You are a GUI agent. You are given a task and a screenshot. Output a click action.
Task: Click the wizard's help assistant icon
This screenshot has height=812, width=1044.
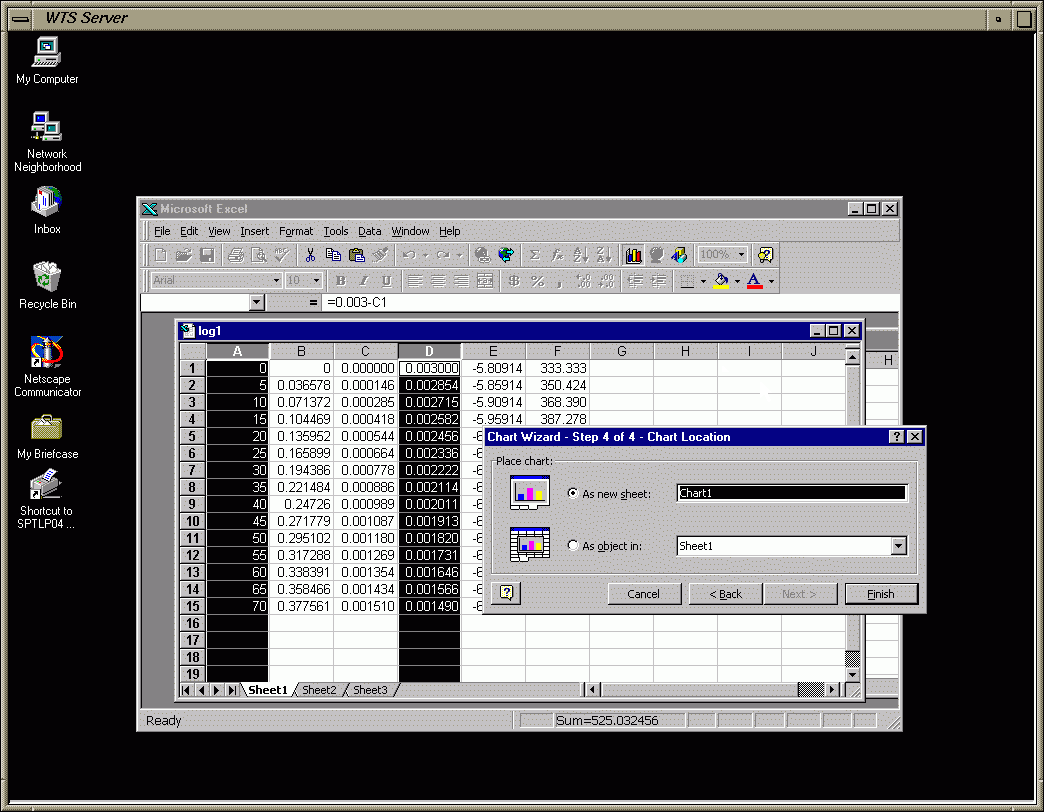coord(506,593)
